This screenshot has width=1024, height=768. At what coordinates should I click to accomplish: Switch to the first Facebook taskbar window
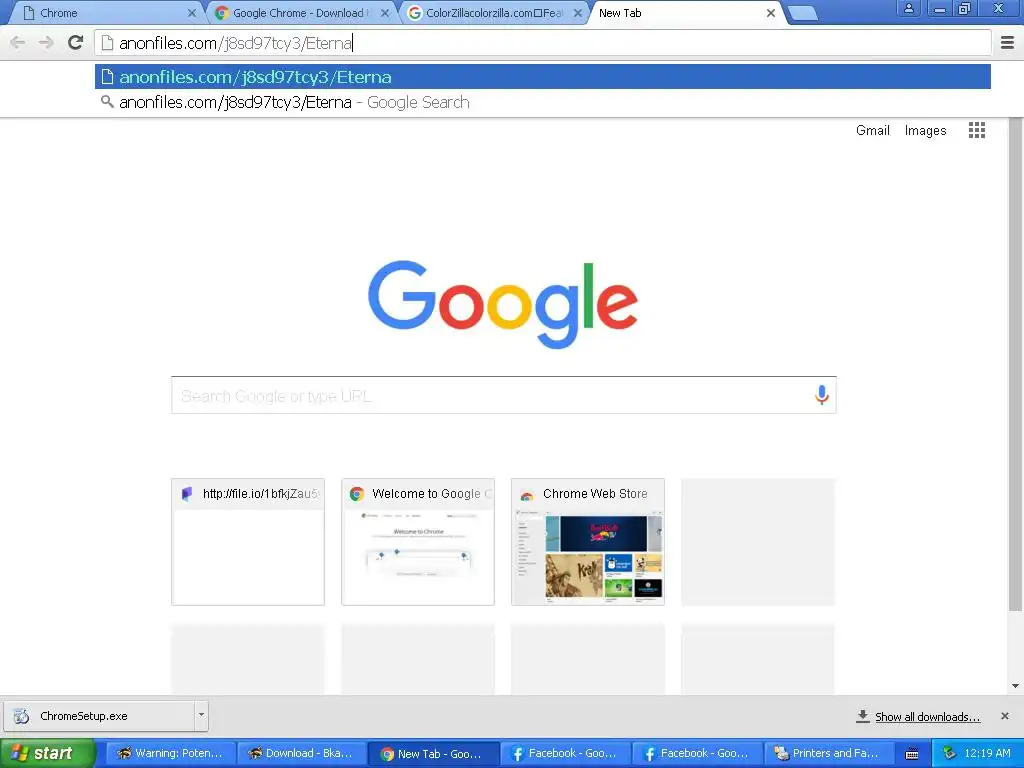(566, 754)
